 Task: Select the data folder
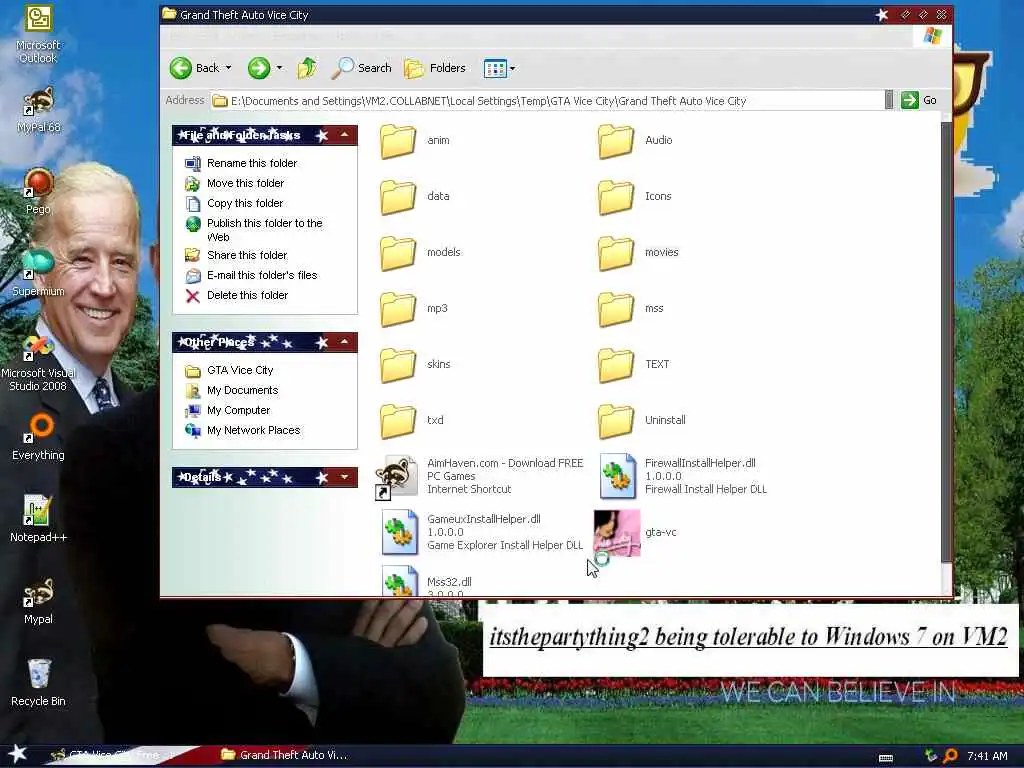click(x=414, y=197)
